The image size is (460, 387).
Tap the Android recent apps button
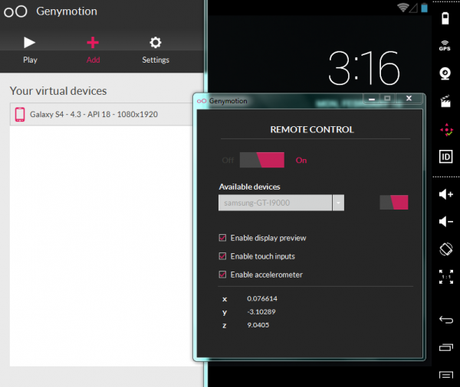tap(446, 347)
